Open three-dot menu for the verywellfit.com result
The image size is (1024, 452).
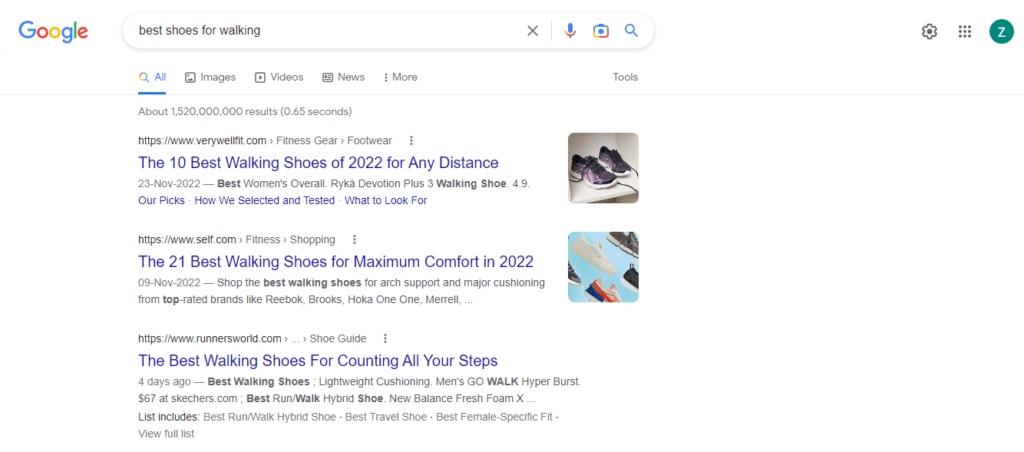tap(411, 140)
